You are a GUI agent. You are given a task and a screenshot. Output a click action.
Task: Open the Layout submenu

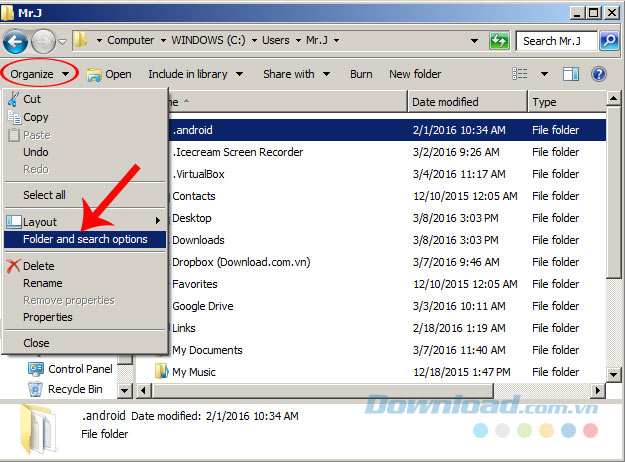[85, 222]
